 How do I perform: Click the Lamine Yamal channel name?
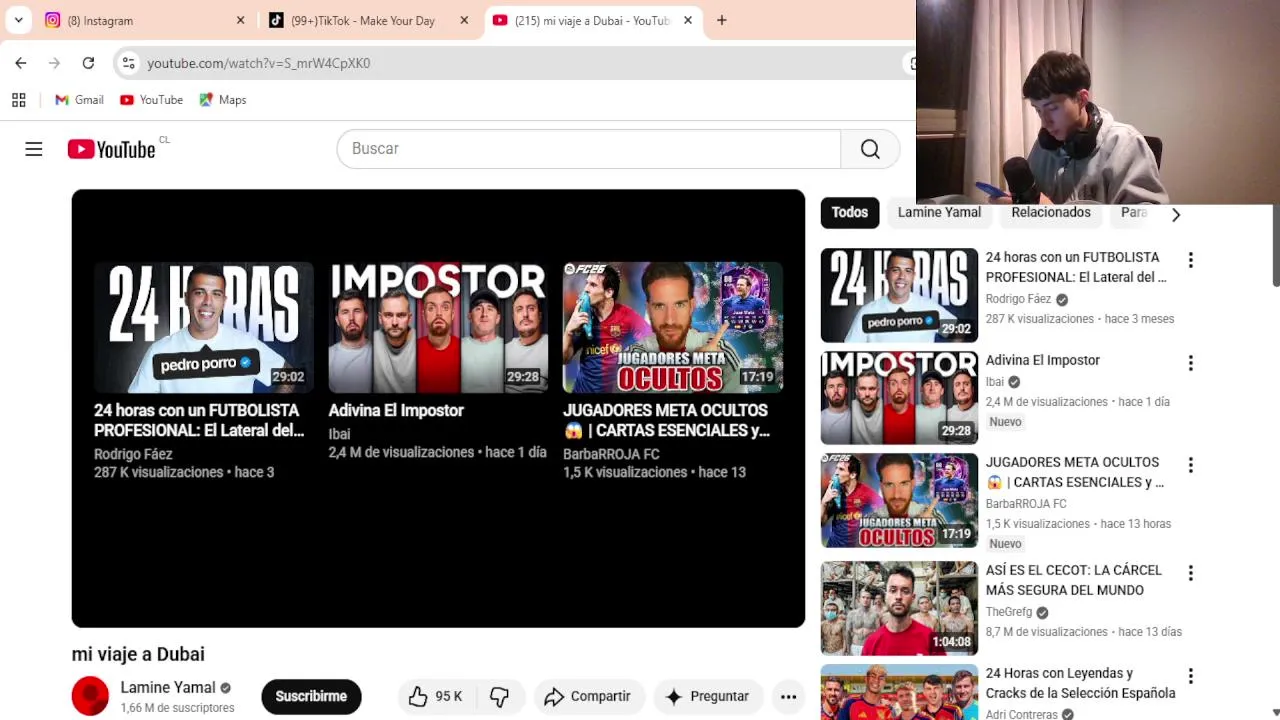[x=168, y=688]
